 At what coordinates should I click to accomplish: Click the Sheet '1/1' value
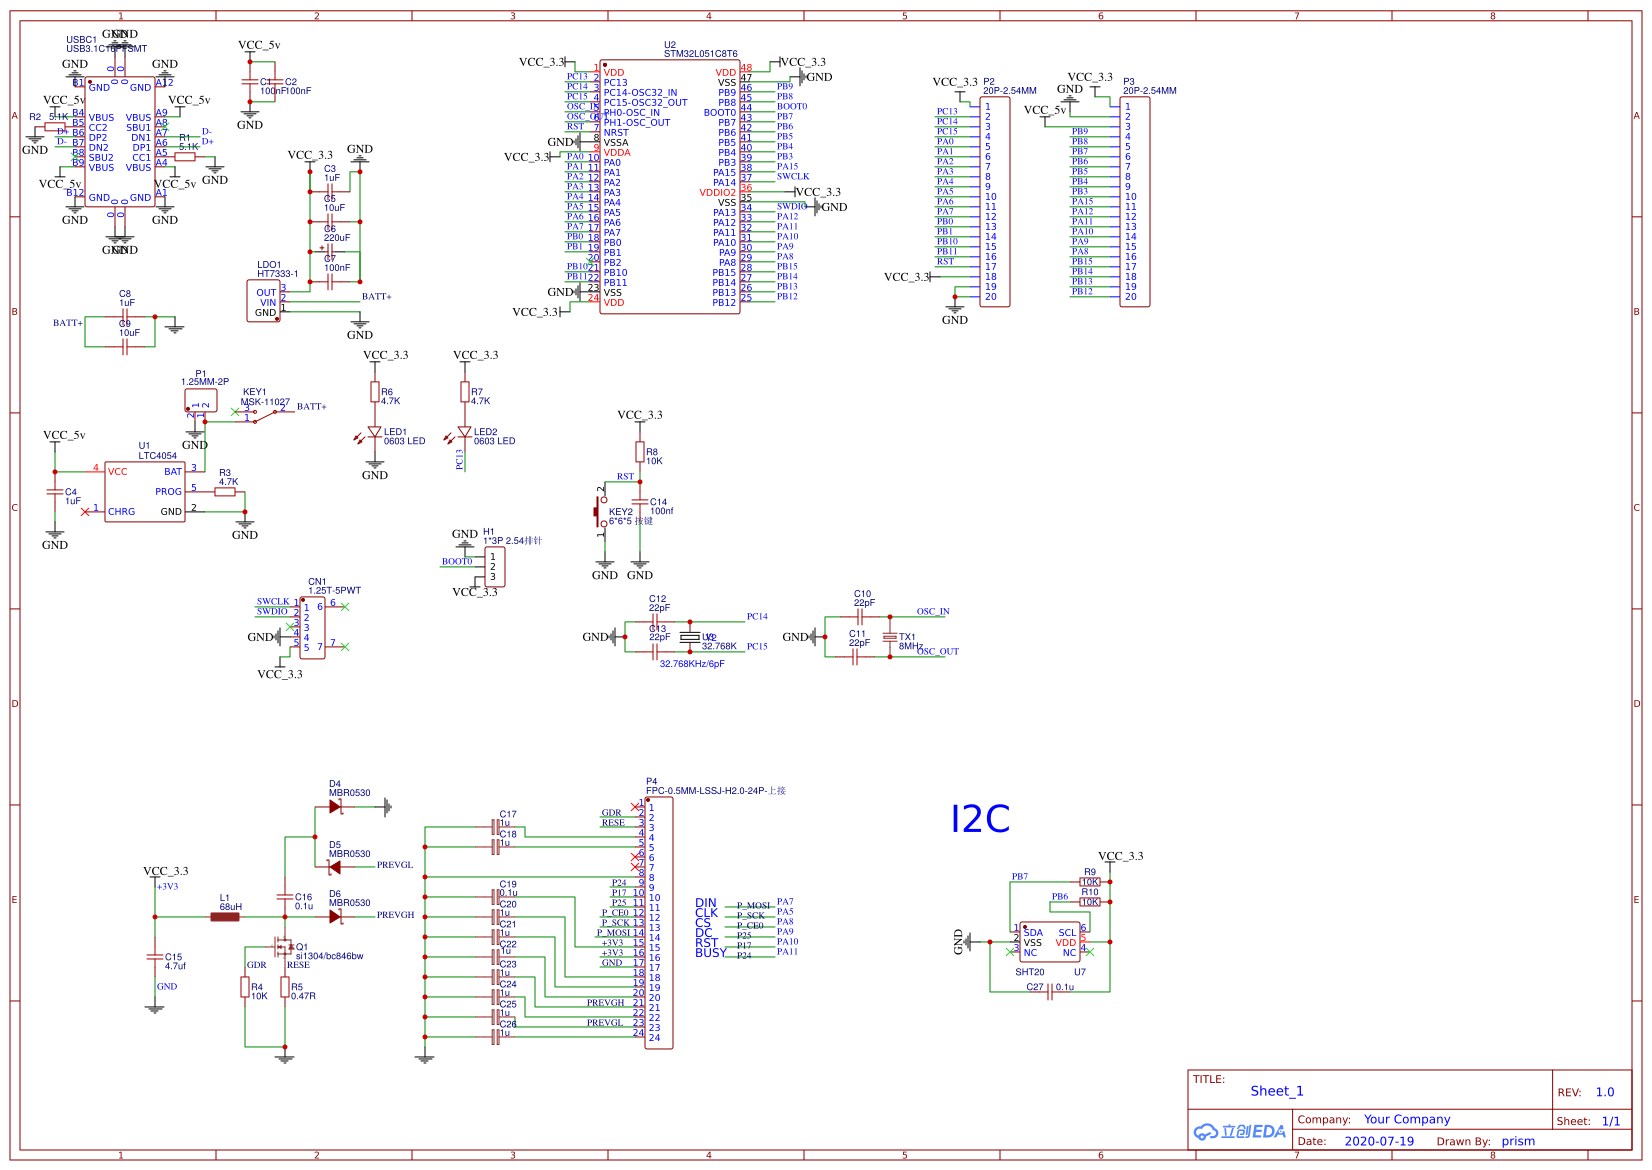[x=1611, y=1121]
